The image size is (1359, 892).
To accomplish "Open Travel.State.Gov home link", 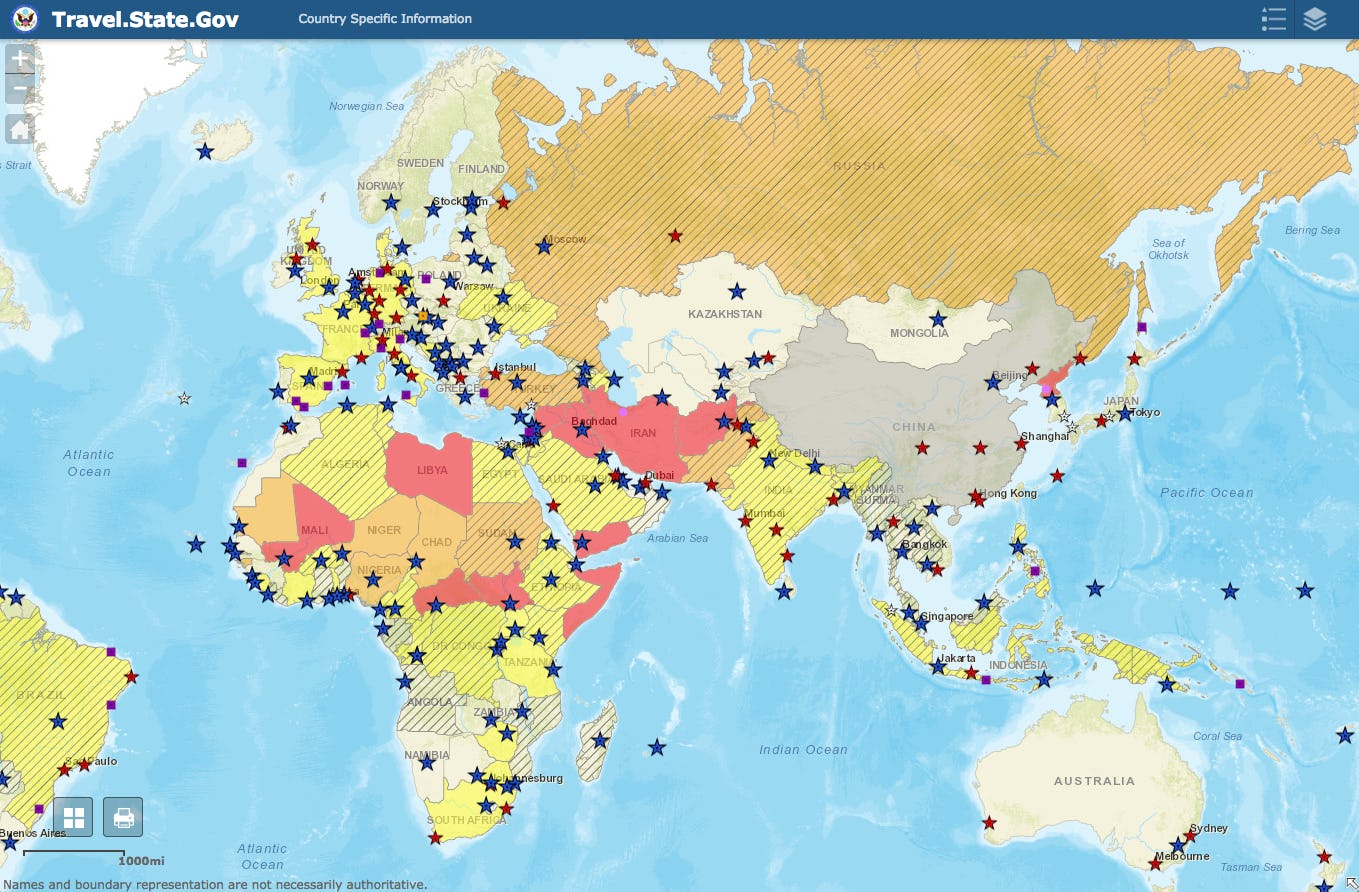I will tap(145, 18).
